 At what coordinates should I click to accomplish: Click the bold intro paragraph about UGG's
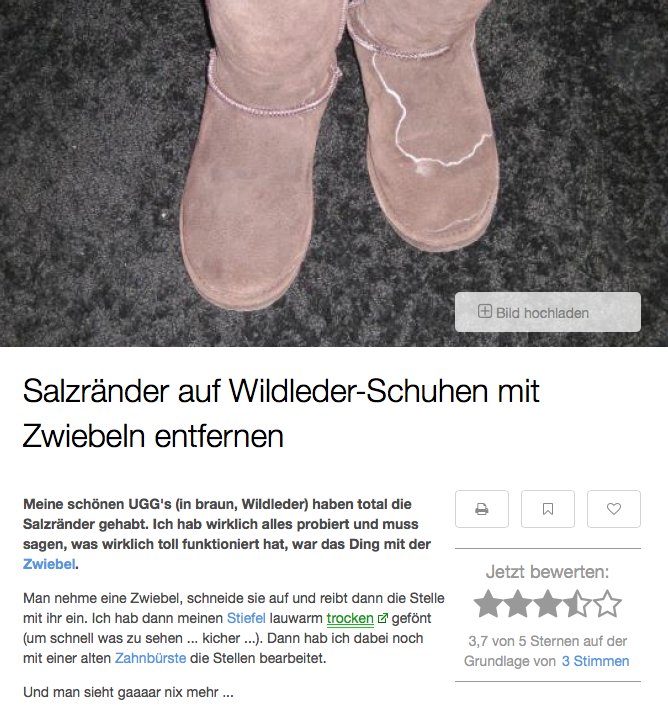(227, 534)
